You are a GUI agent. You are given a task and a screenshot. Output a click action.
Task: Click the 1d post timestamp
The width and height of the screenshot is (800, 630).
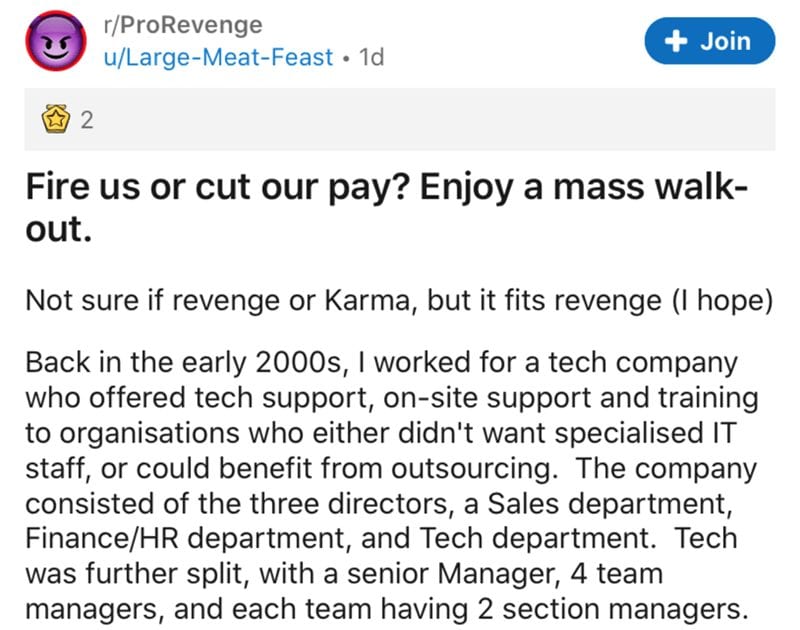click(x=371, y=57)
